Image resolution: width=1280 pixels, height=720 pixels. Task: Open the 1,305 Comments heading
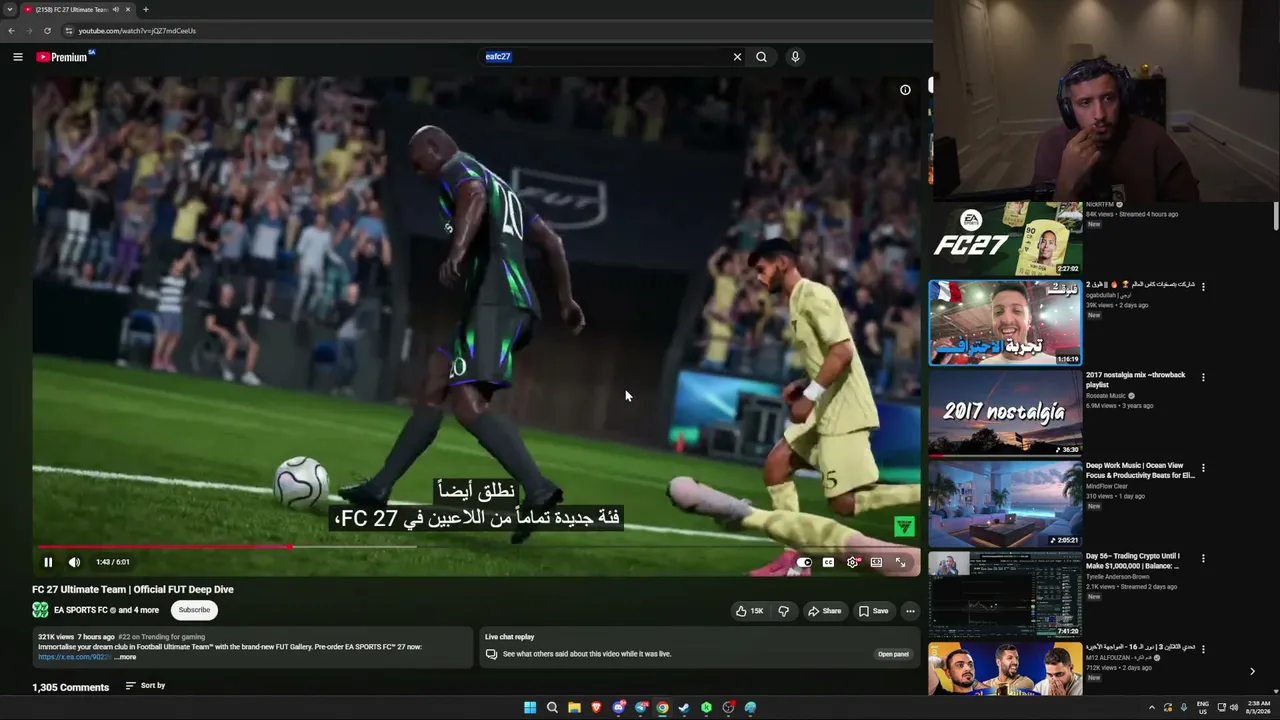(70, 688)
